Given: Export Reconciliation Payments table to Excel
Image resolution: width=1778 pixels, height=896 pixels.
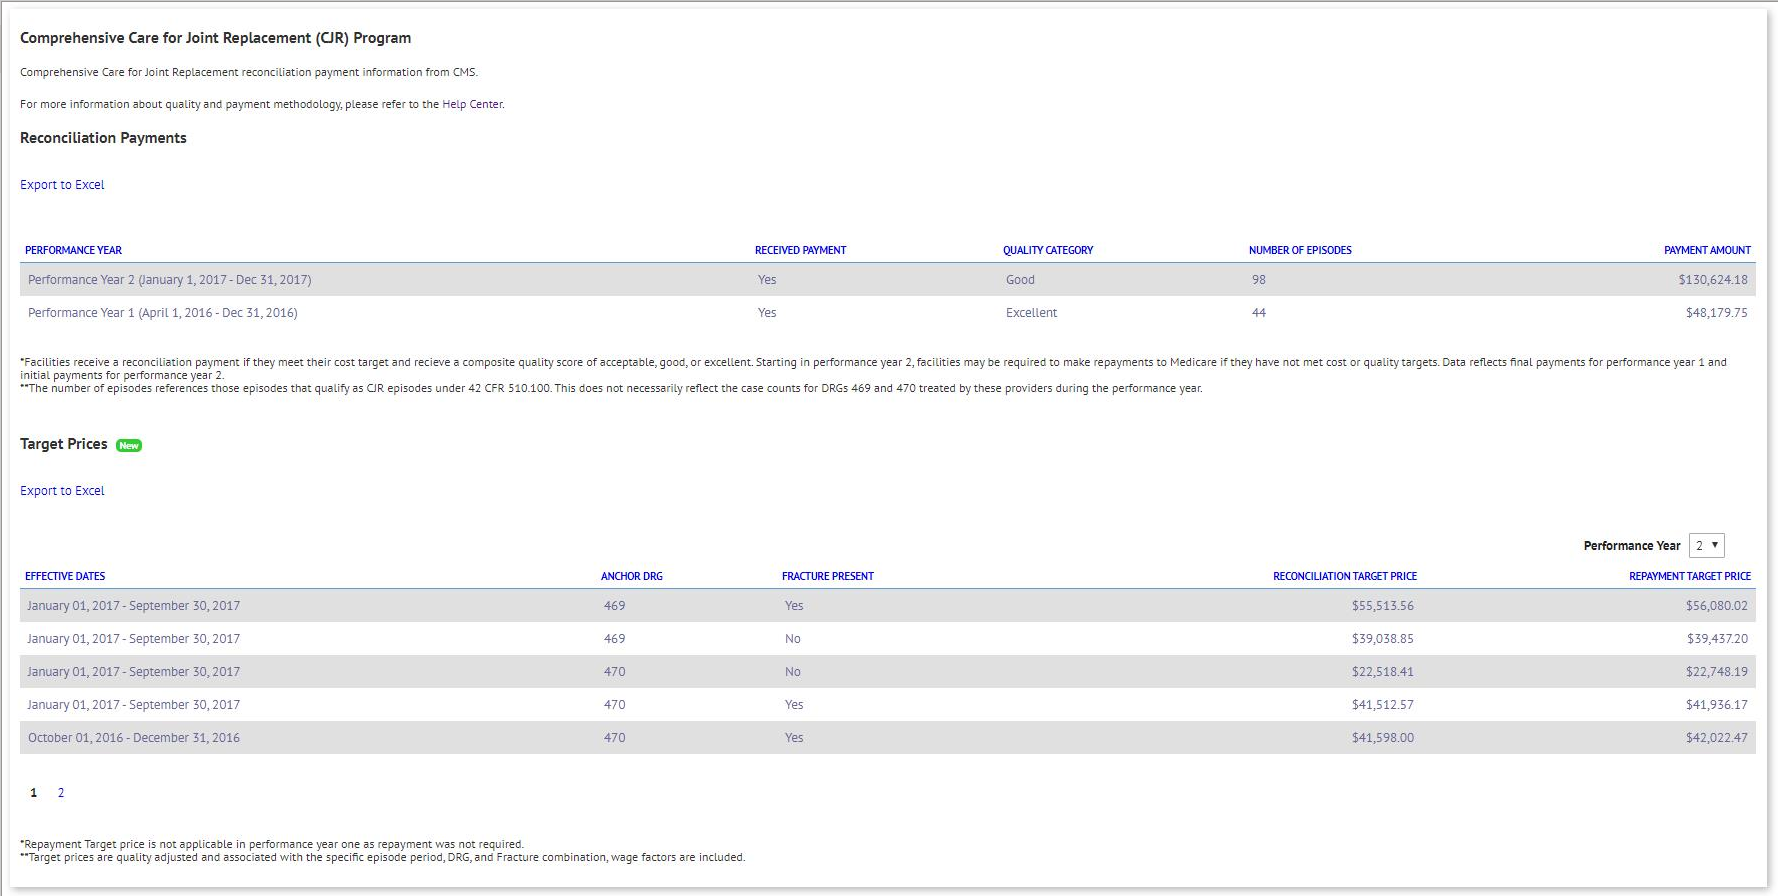Looking at the screenshot, I should pyautogui.click(x=62, y=185).
